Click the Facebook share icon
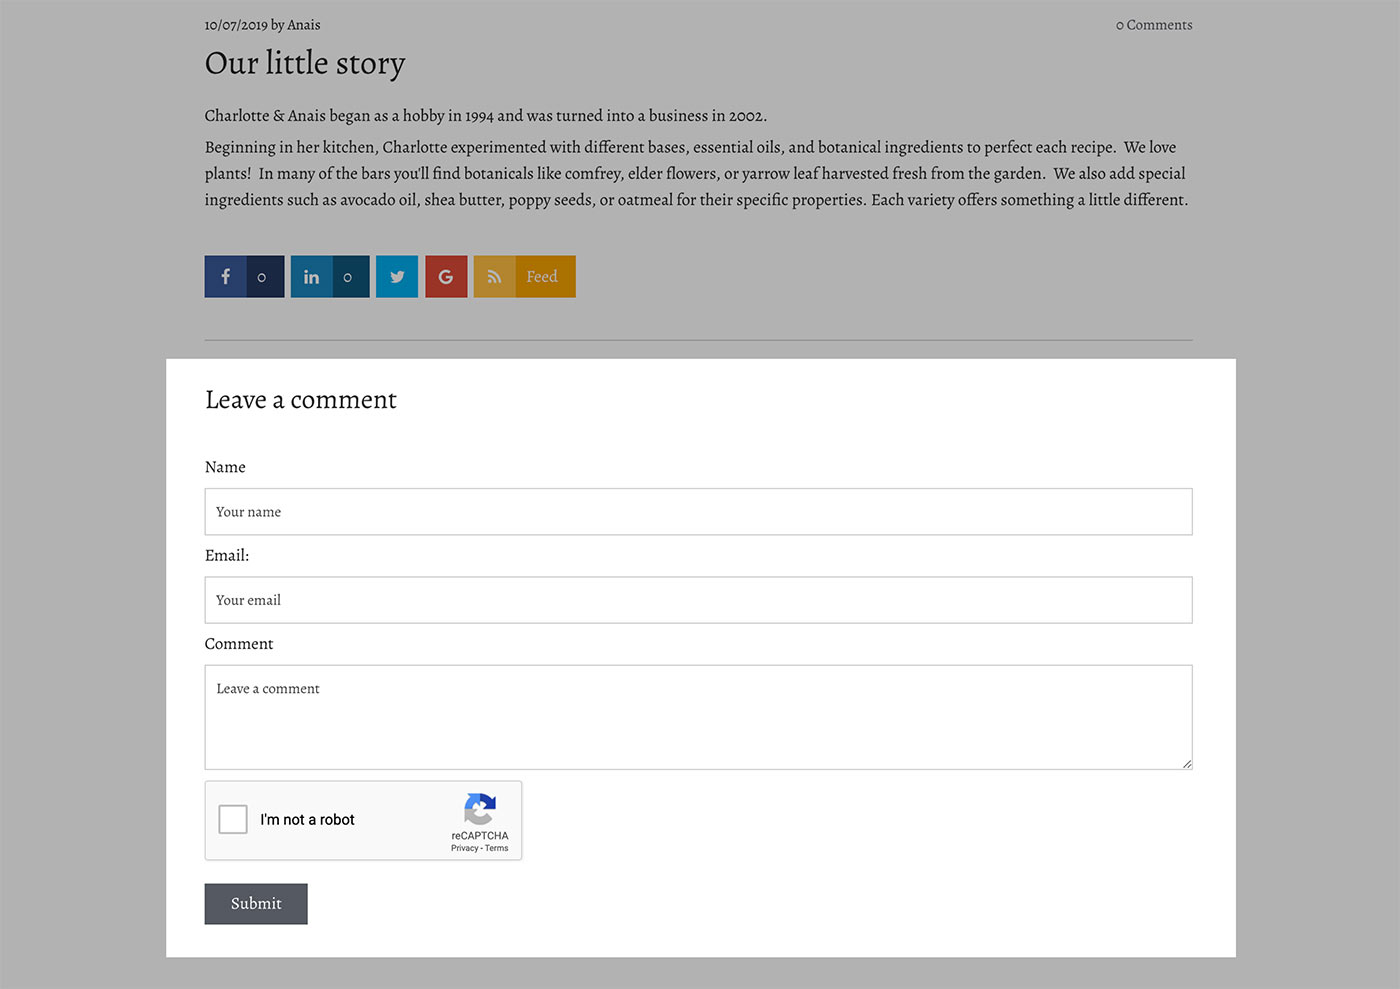Screen dimensions: 1400x989 pos(225,277)
